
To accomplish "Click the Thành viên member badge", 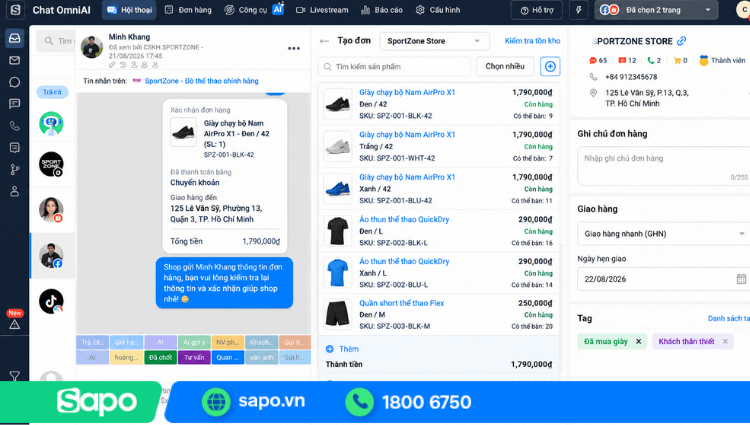I will pos(722,60).
